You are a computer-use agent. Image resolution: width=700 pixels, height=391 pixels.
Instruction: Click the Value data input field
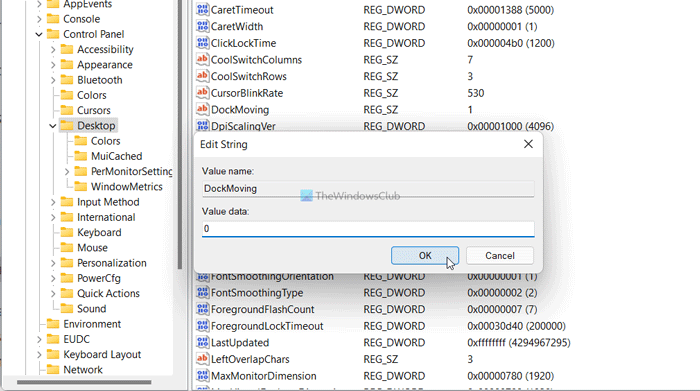(x=368, y=229)
